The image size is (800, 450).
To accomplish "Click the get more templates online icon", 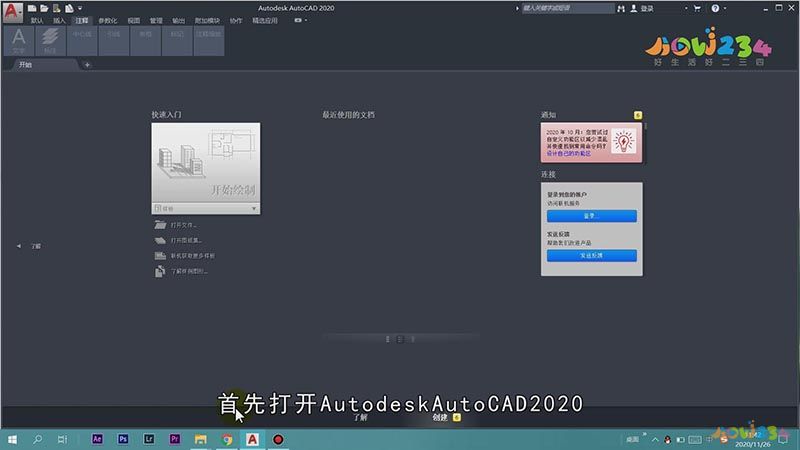I will 160,256.
